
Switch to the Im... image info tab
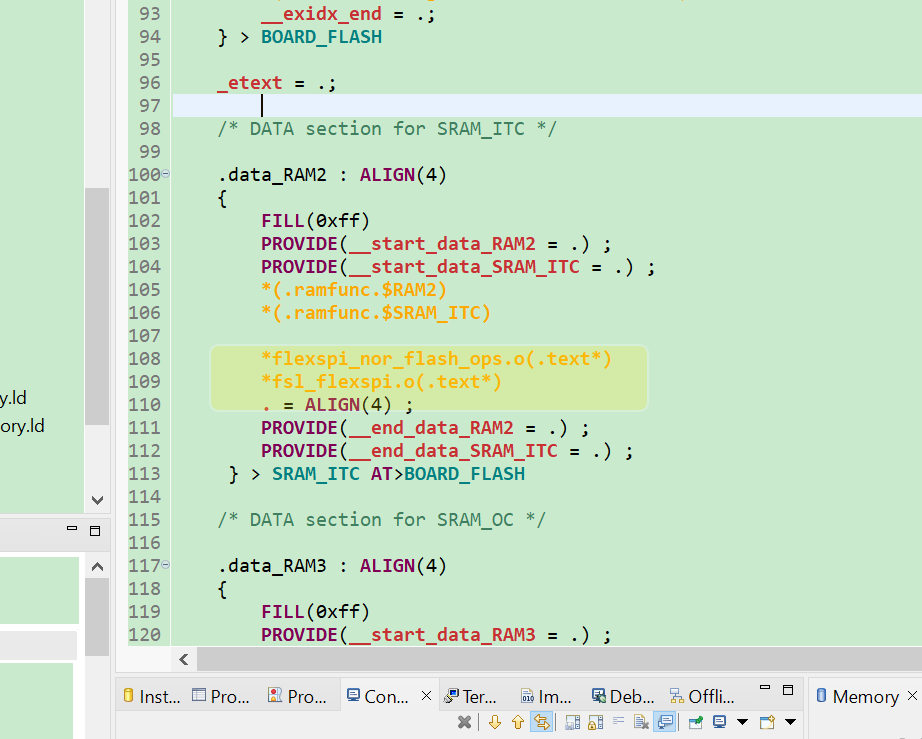pos(546,696)
